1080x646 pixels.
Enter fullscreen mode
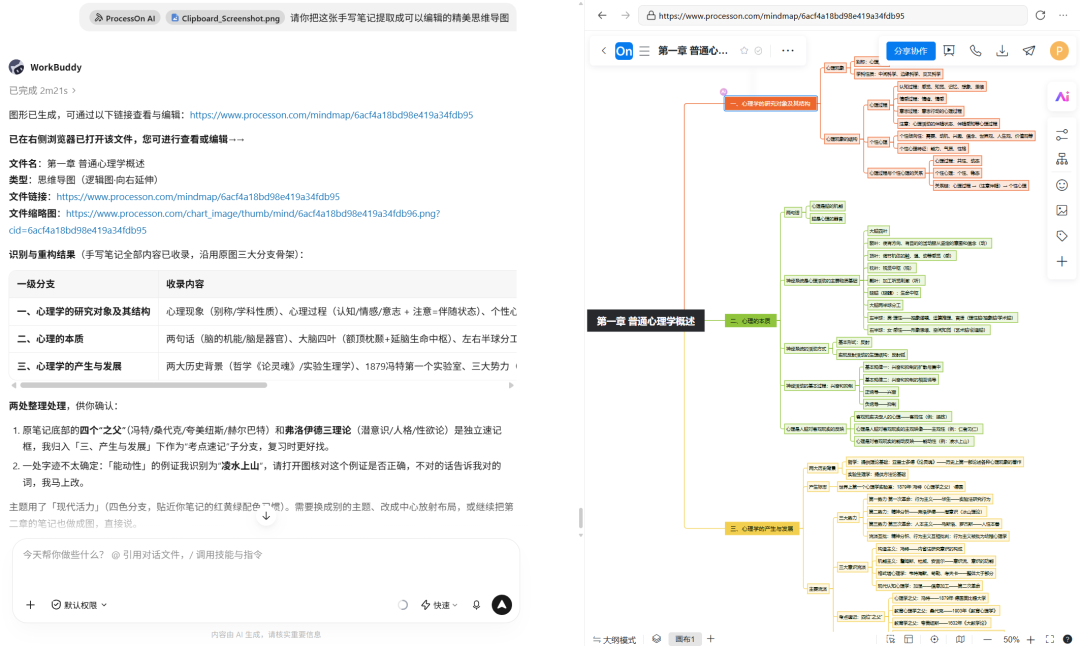1050,639
